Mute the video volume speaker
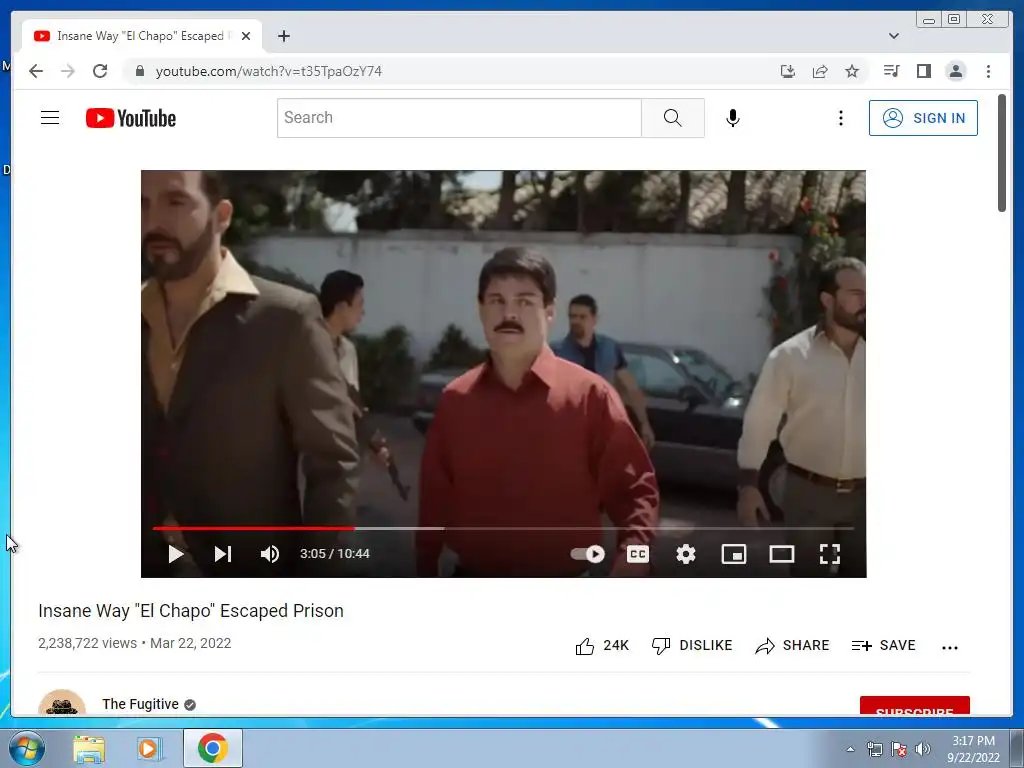 [270, 554]
